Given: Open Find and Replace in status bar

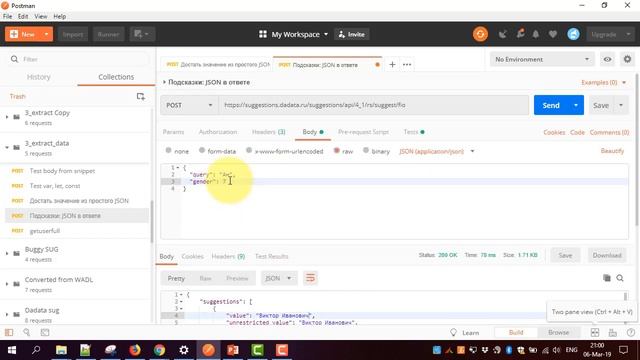Looking at the screenshot, I should (x=27, y=333).
